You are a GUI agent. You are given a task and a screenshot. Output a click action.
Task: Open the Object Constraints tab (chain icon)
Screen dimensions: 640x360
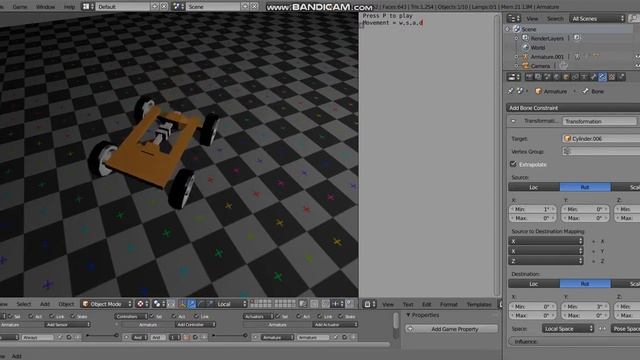[x=575, y=77]
